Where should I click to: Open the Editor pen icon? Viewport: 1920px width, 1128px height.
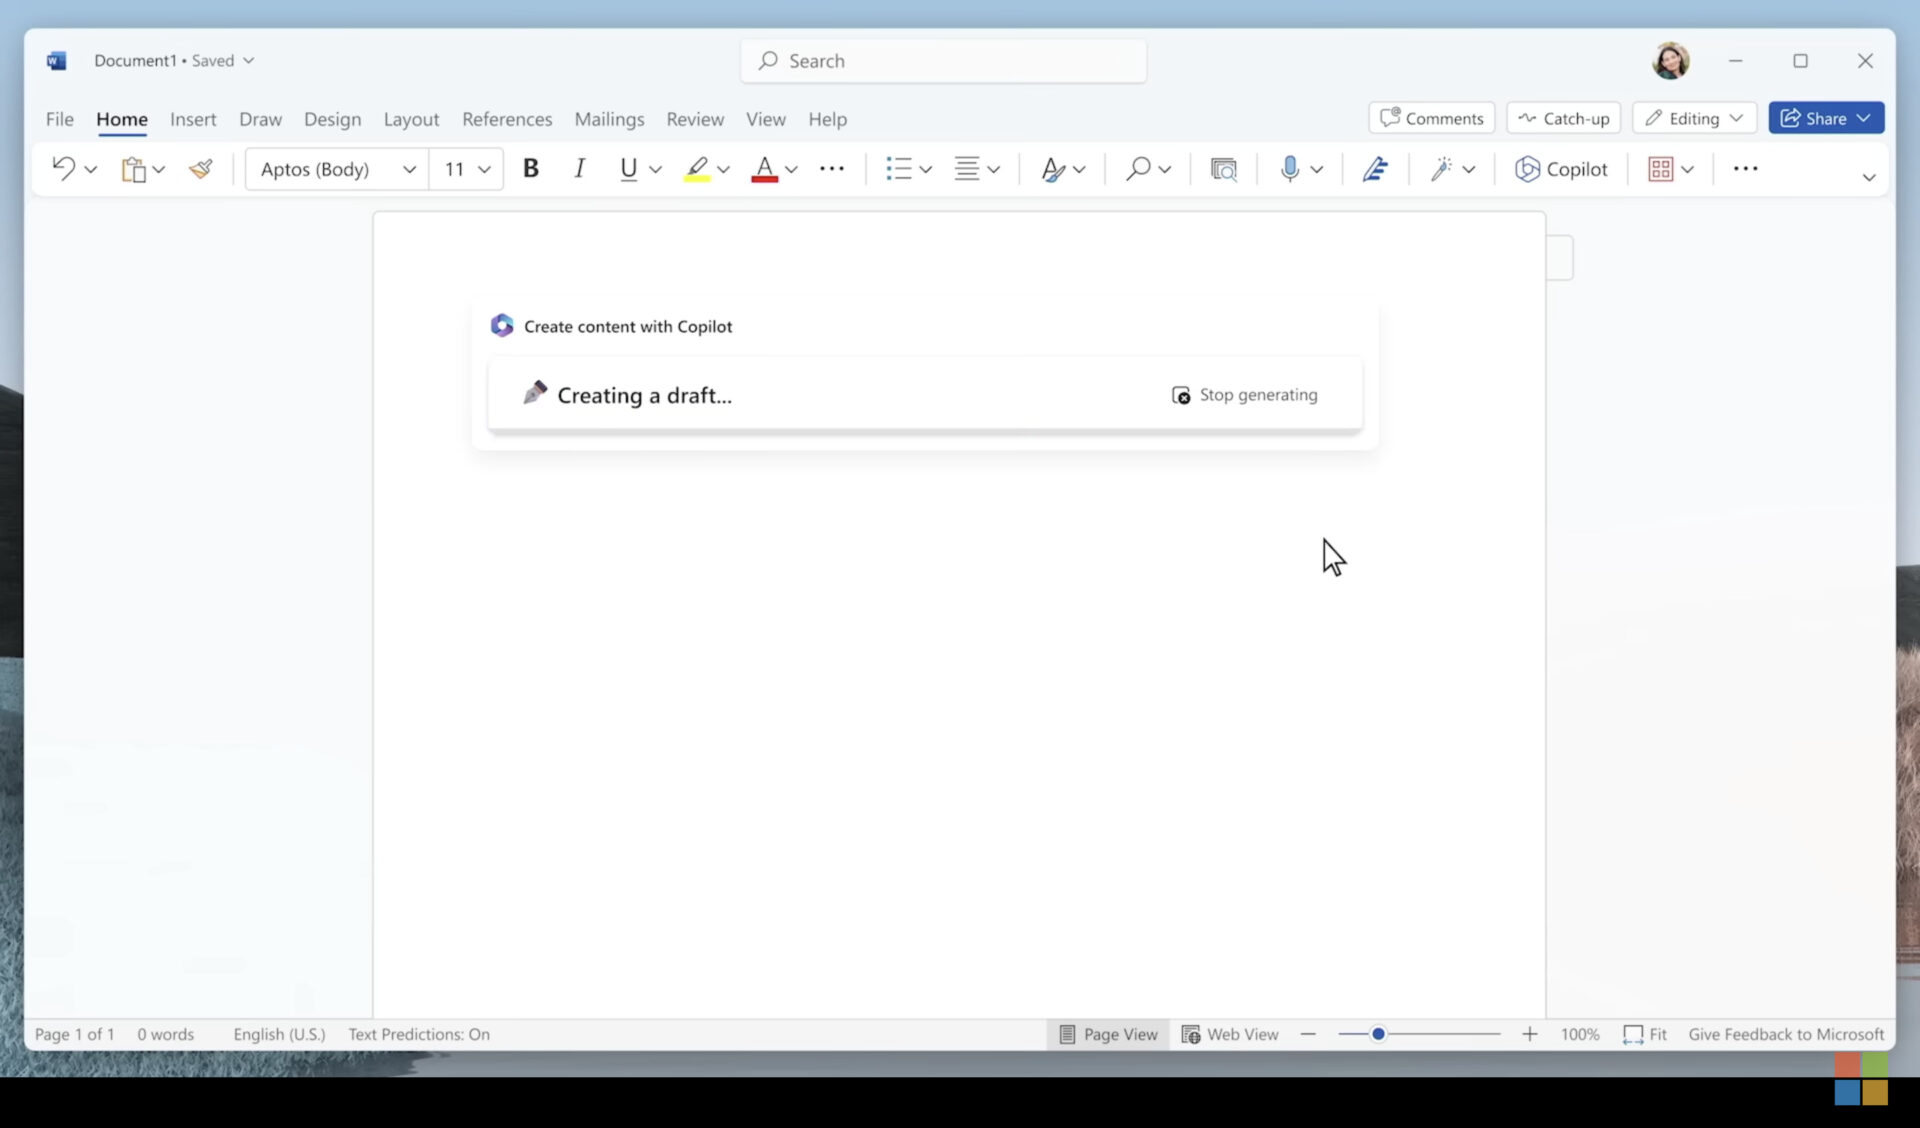1375,169
